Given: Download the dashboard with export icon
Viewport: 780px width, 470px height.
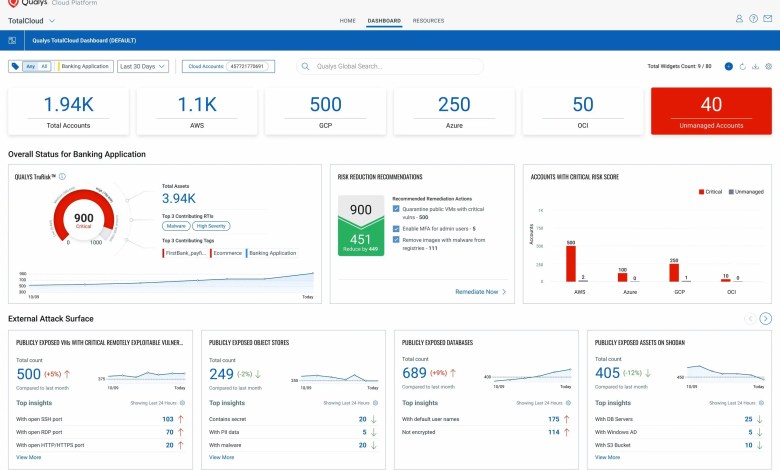Looking at the screenshot, I should click(x=755, y=66).
